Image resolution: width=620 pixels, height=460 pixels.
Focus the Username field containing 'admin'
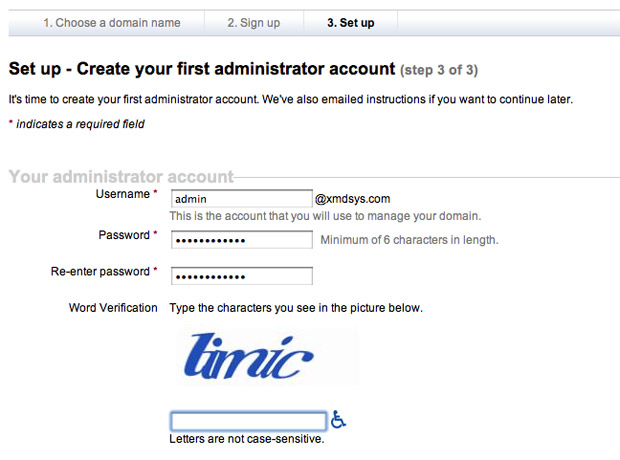[x=241, y=199]
